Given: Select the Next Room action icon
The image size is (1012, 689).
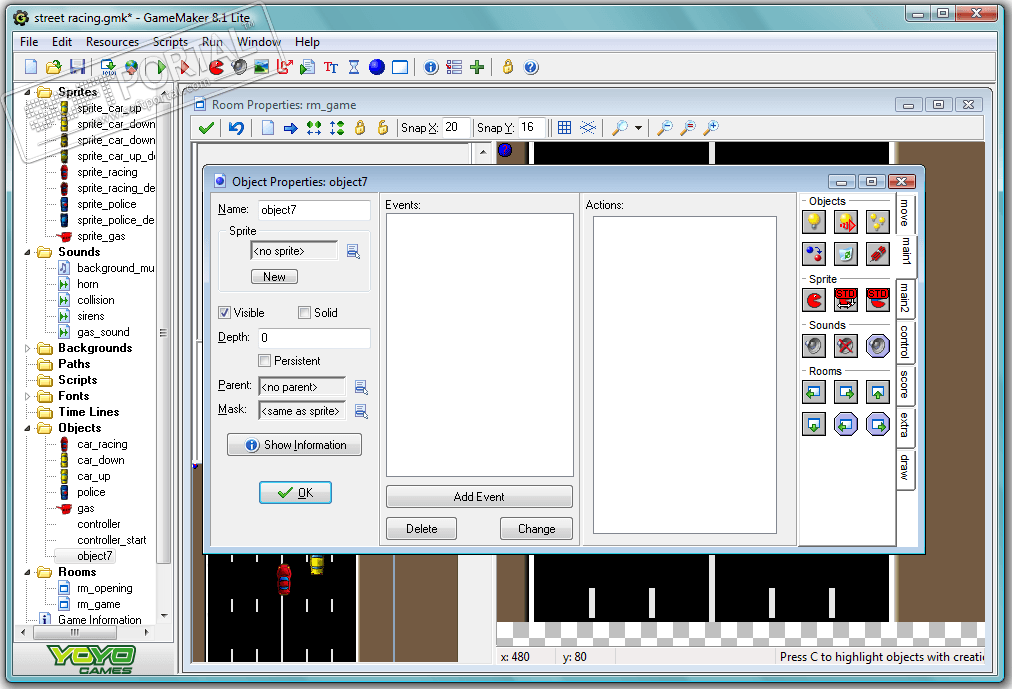Looking at the screenshot, I should point(845,392).
